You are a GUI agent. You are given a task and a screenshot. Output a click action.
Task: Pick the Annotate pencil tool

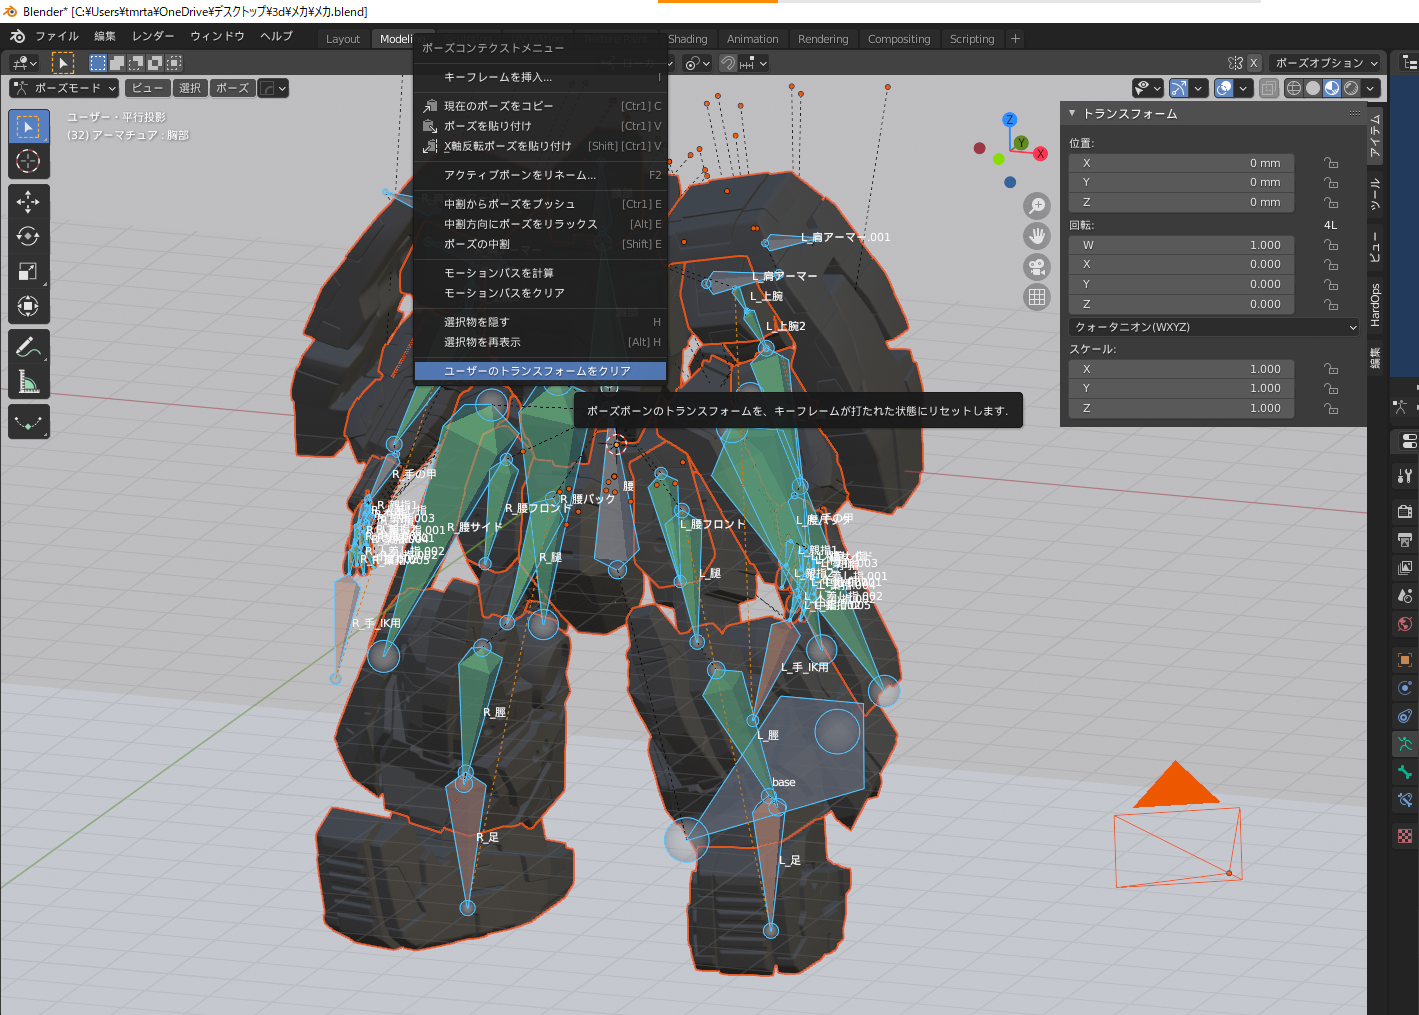[28, 347]
